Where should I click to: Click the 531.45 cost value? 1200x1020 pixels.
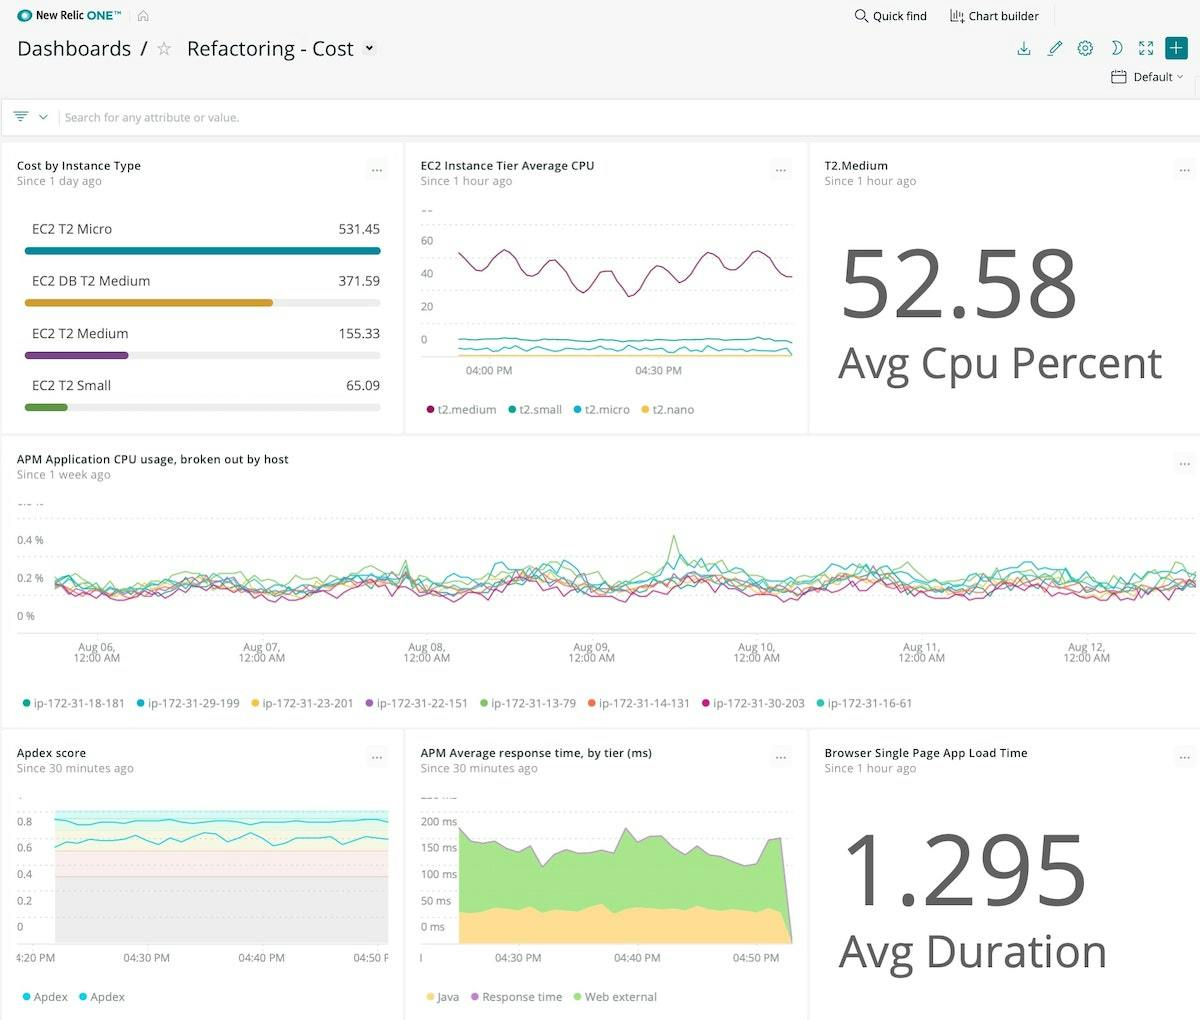pos(359,229)
